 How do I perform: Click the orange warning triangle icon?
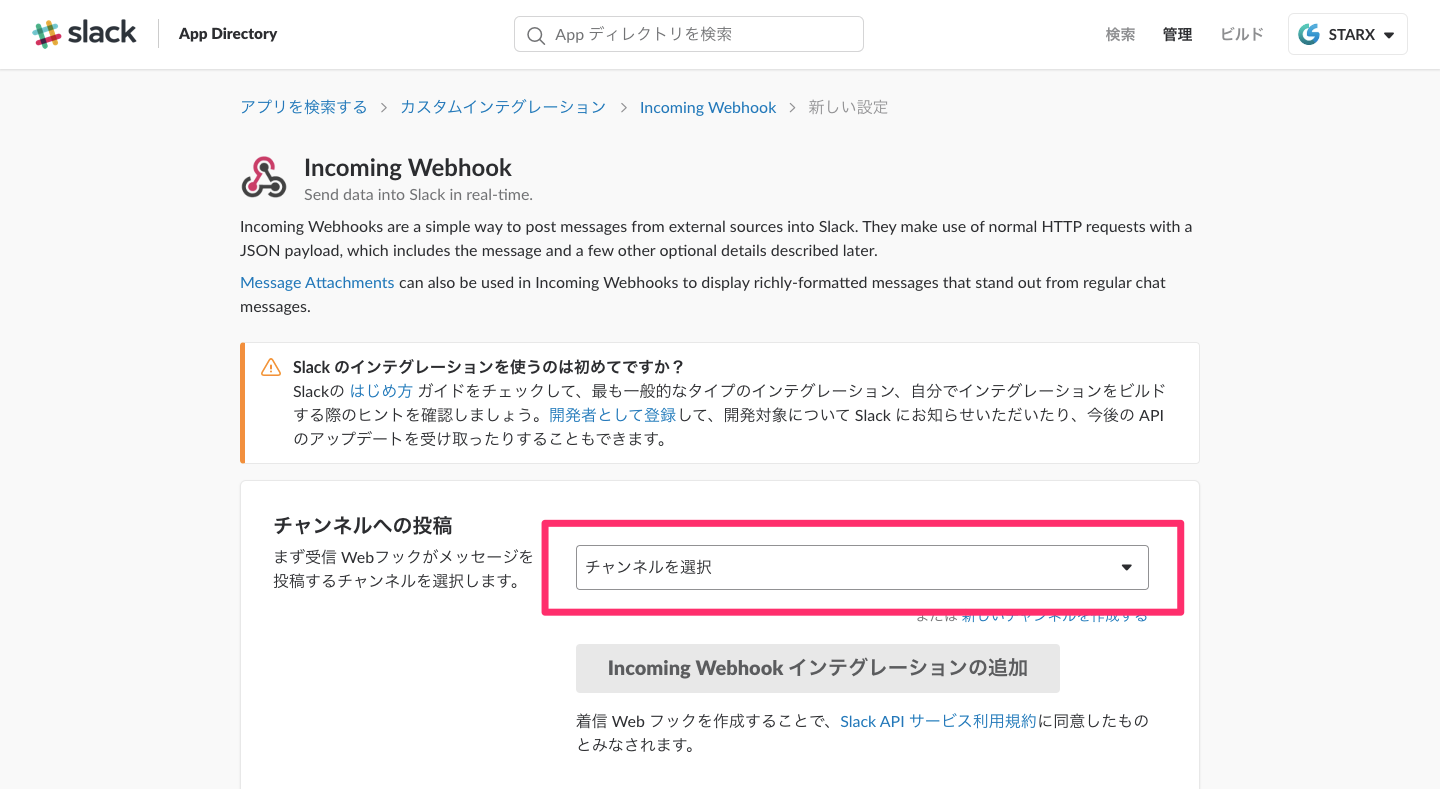[271, 367]
